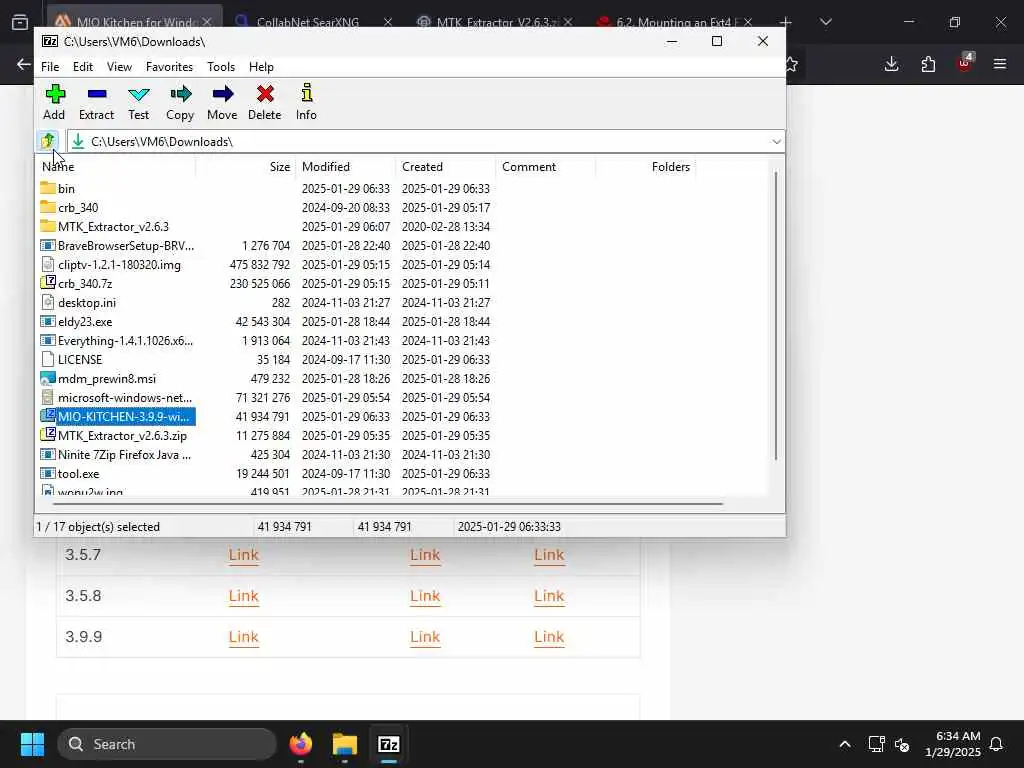The height and width of the screenshot is (768, 1024).
Task: Open the Tools menu
Action: [x=221, y=67]
